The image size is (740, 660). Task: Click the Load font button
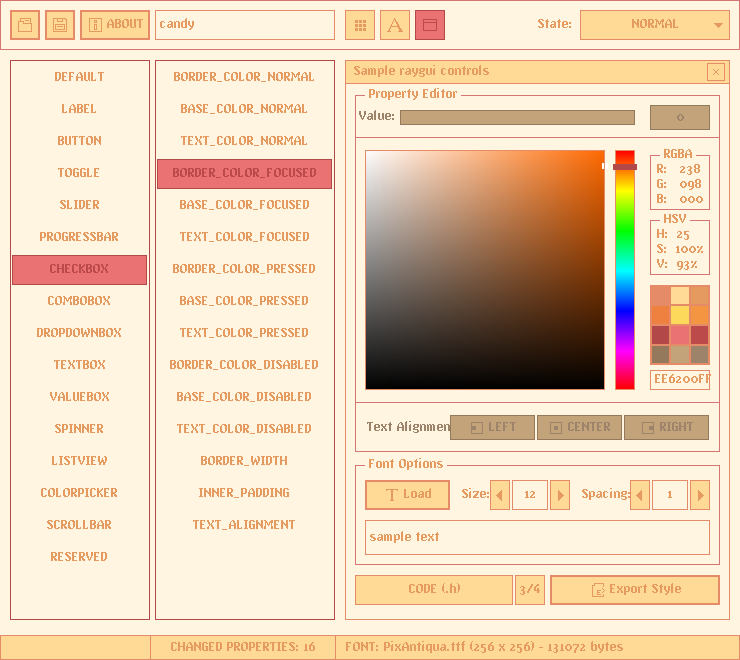407,495
